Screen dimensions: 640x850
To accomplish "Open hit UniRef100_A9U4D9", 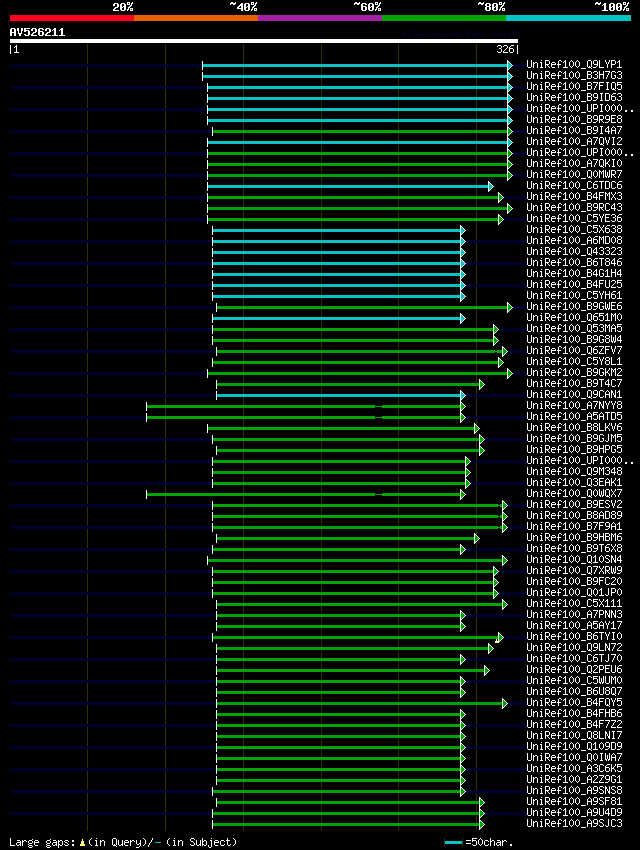I will pos(574,812).
